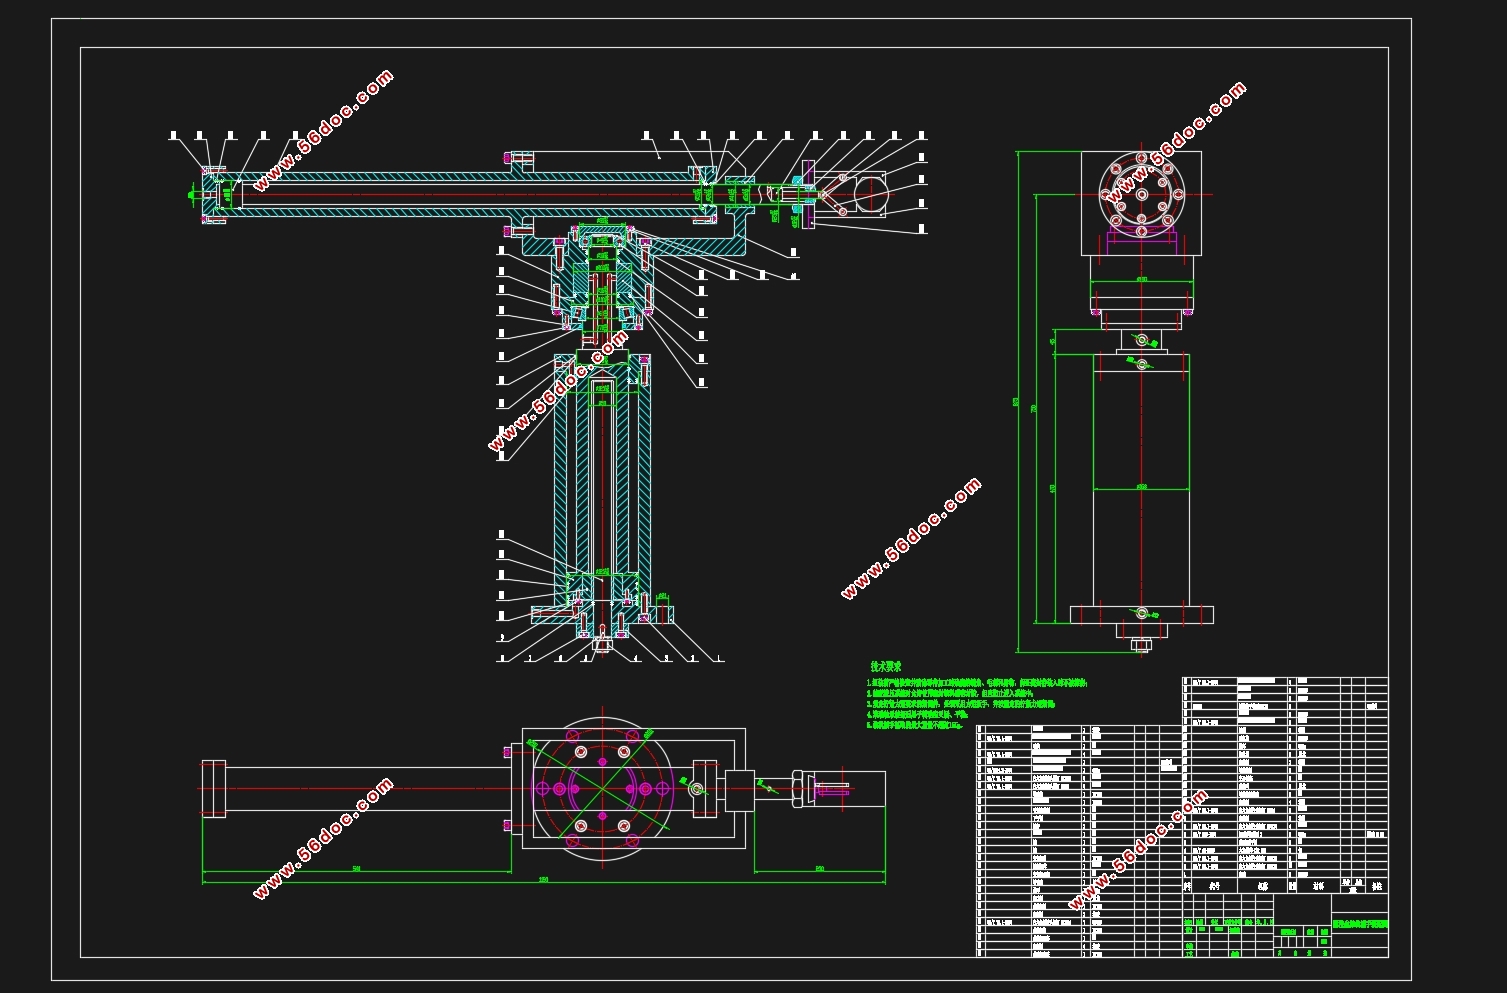Select the round bolt flange in the side view
Image resolution: width=1507 pixels, height=993 pixels.
tap(1141, 194)
